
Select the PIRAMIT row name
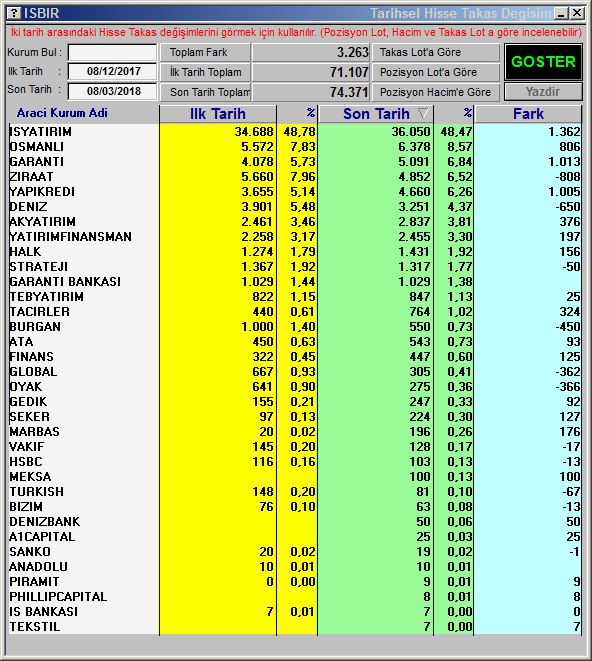[34, 582]
